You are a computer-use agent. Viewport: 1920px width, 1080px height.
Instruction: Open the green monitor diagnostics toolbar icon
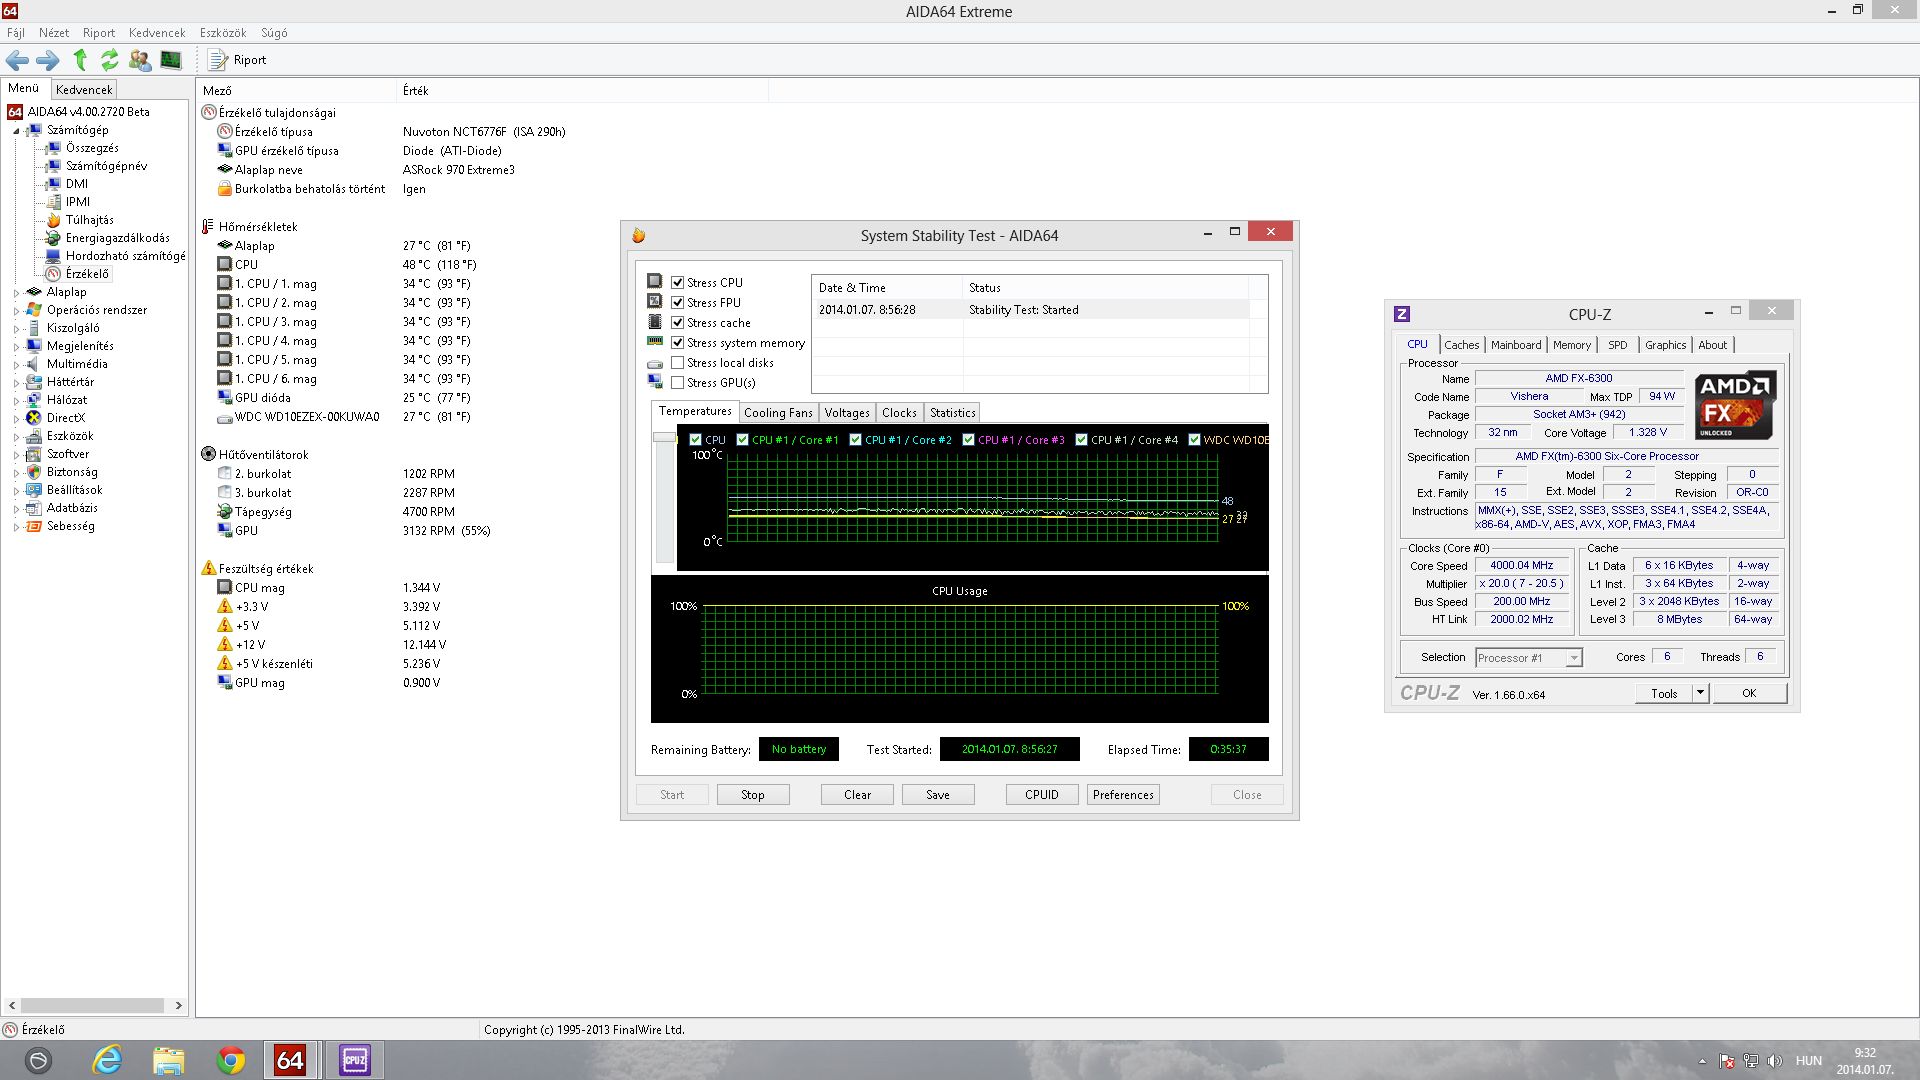click(171, 60)
